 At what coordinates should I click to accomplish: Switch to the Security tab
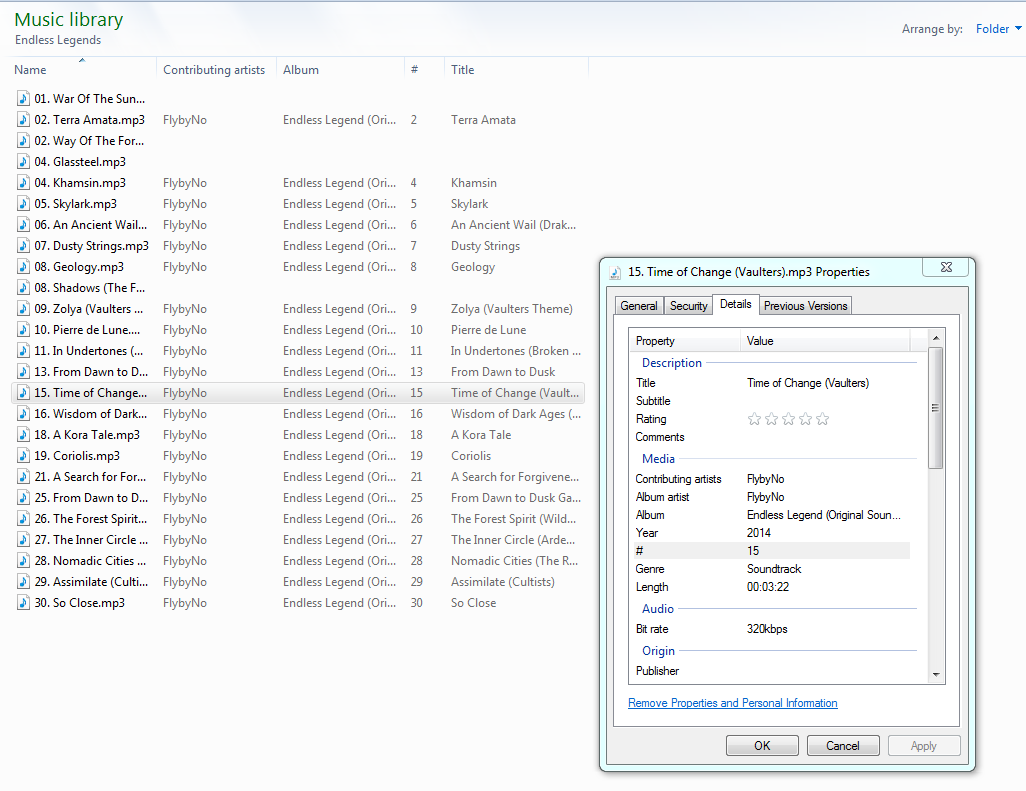pyautogui.click(x=688, y=306)
